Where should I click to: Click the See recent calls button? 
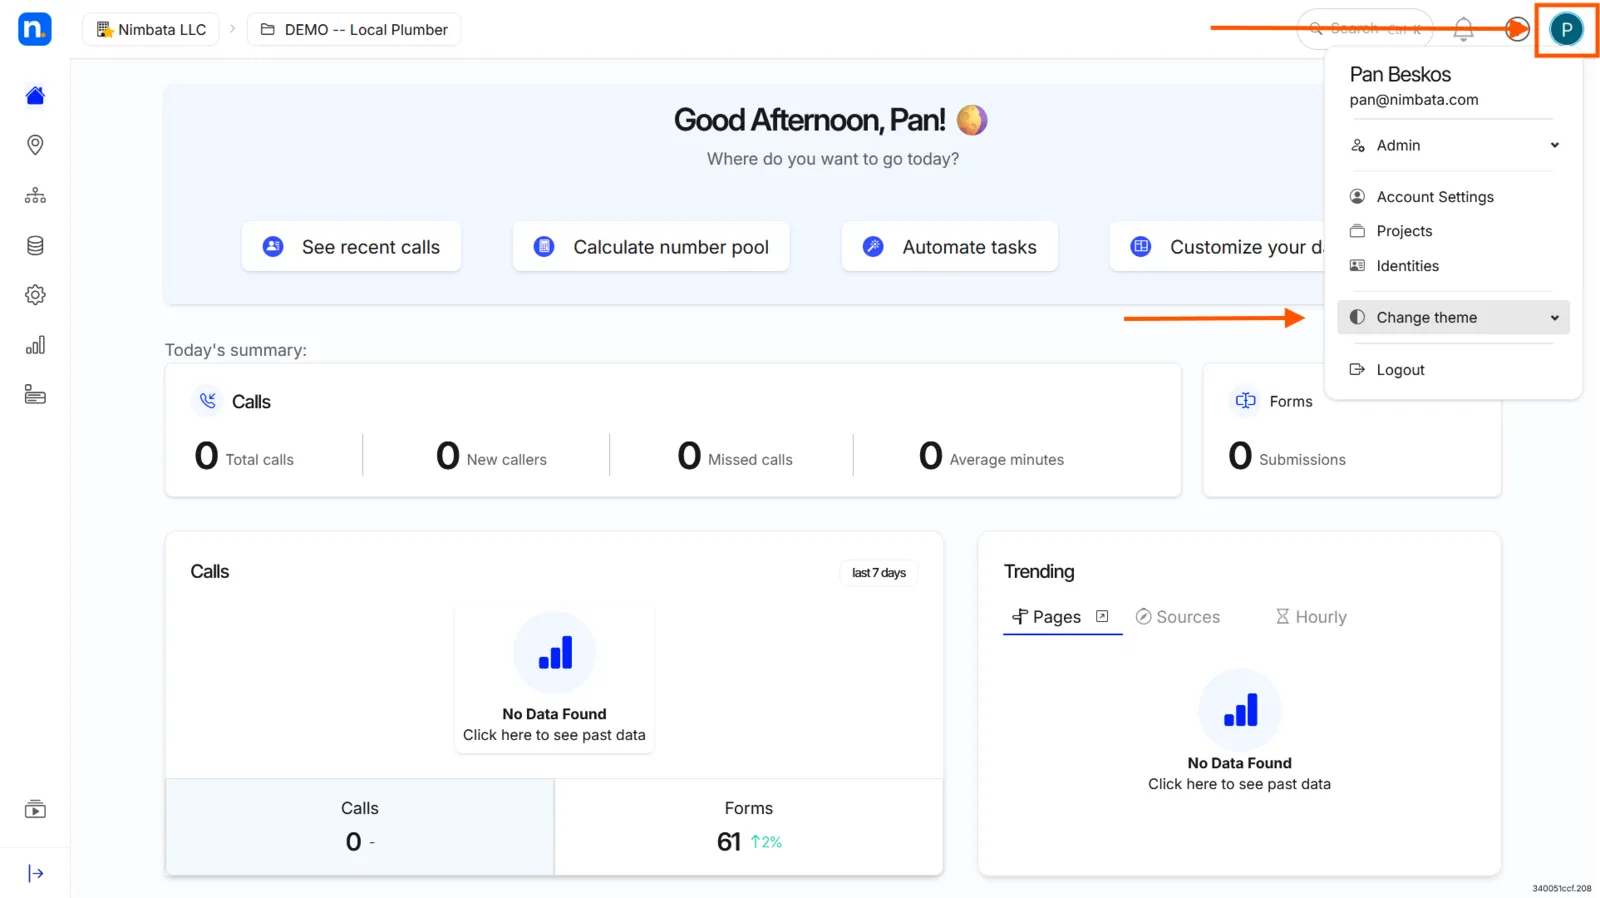351,246
